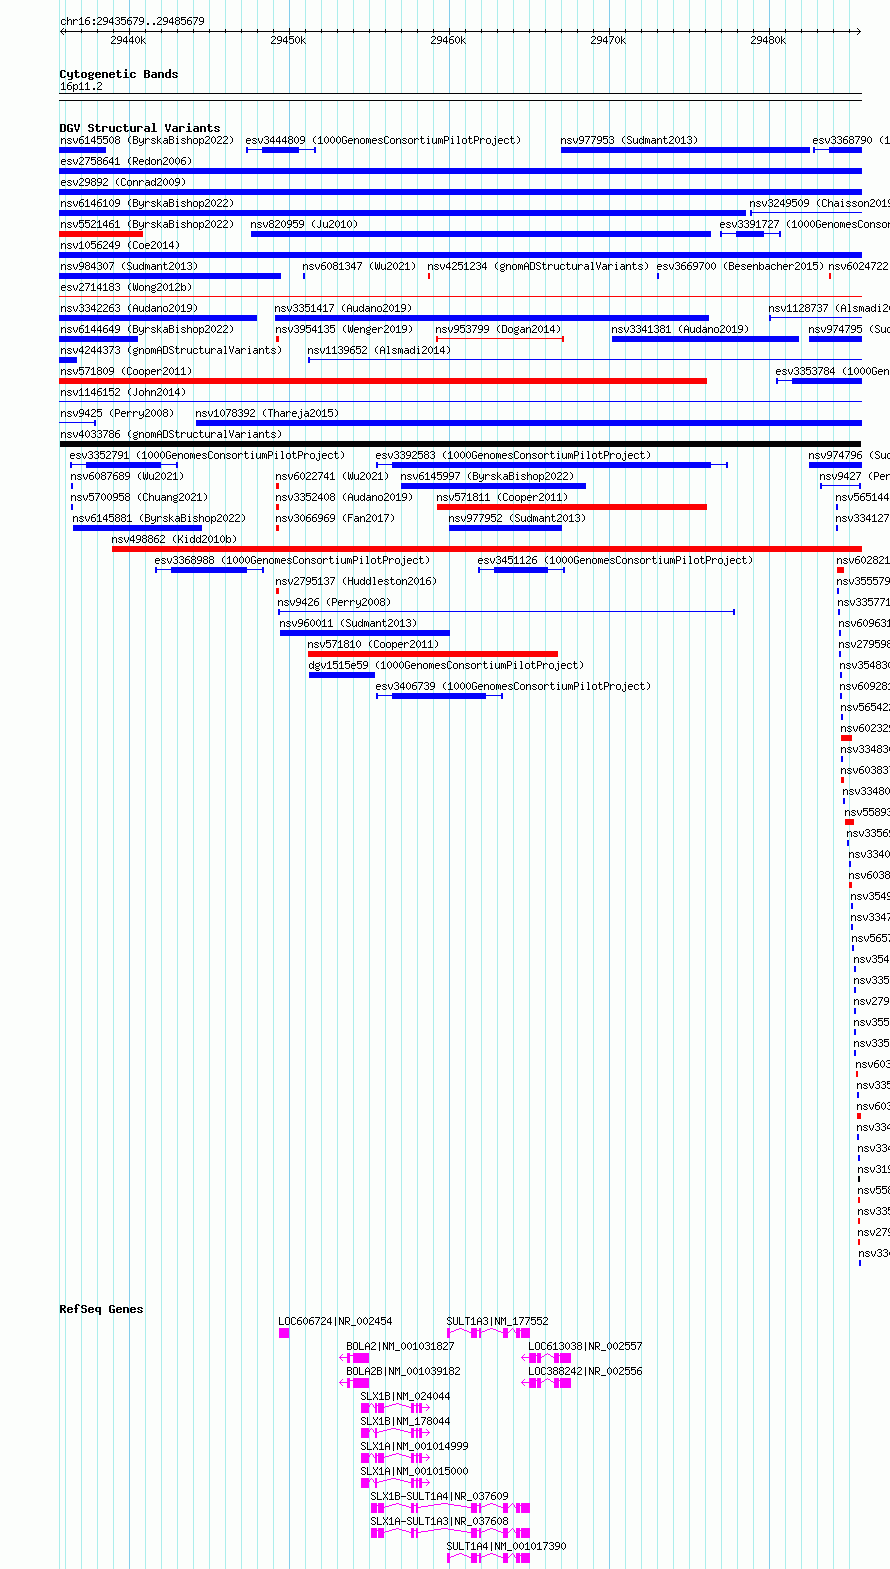Click nsv984307 (Sudmant2013) label
This screenshot has width=890, height=1569.
click(x=128, y=266)
